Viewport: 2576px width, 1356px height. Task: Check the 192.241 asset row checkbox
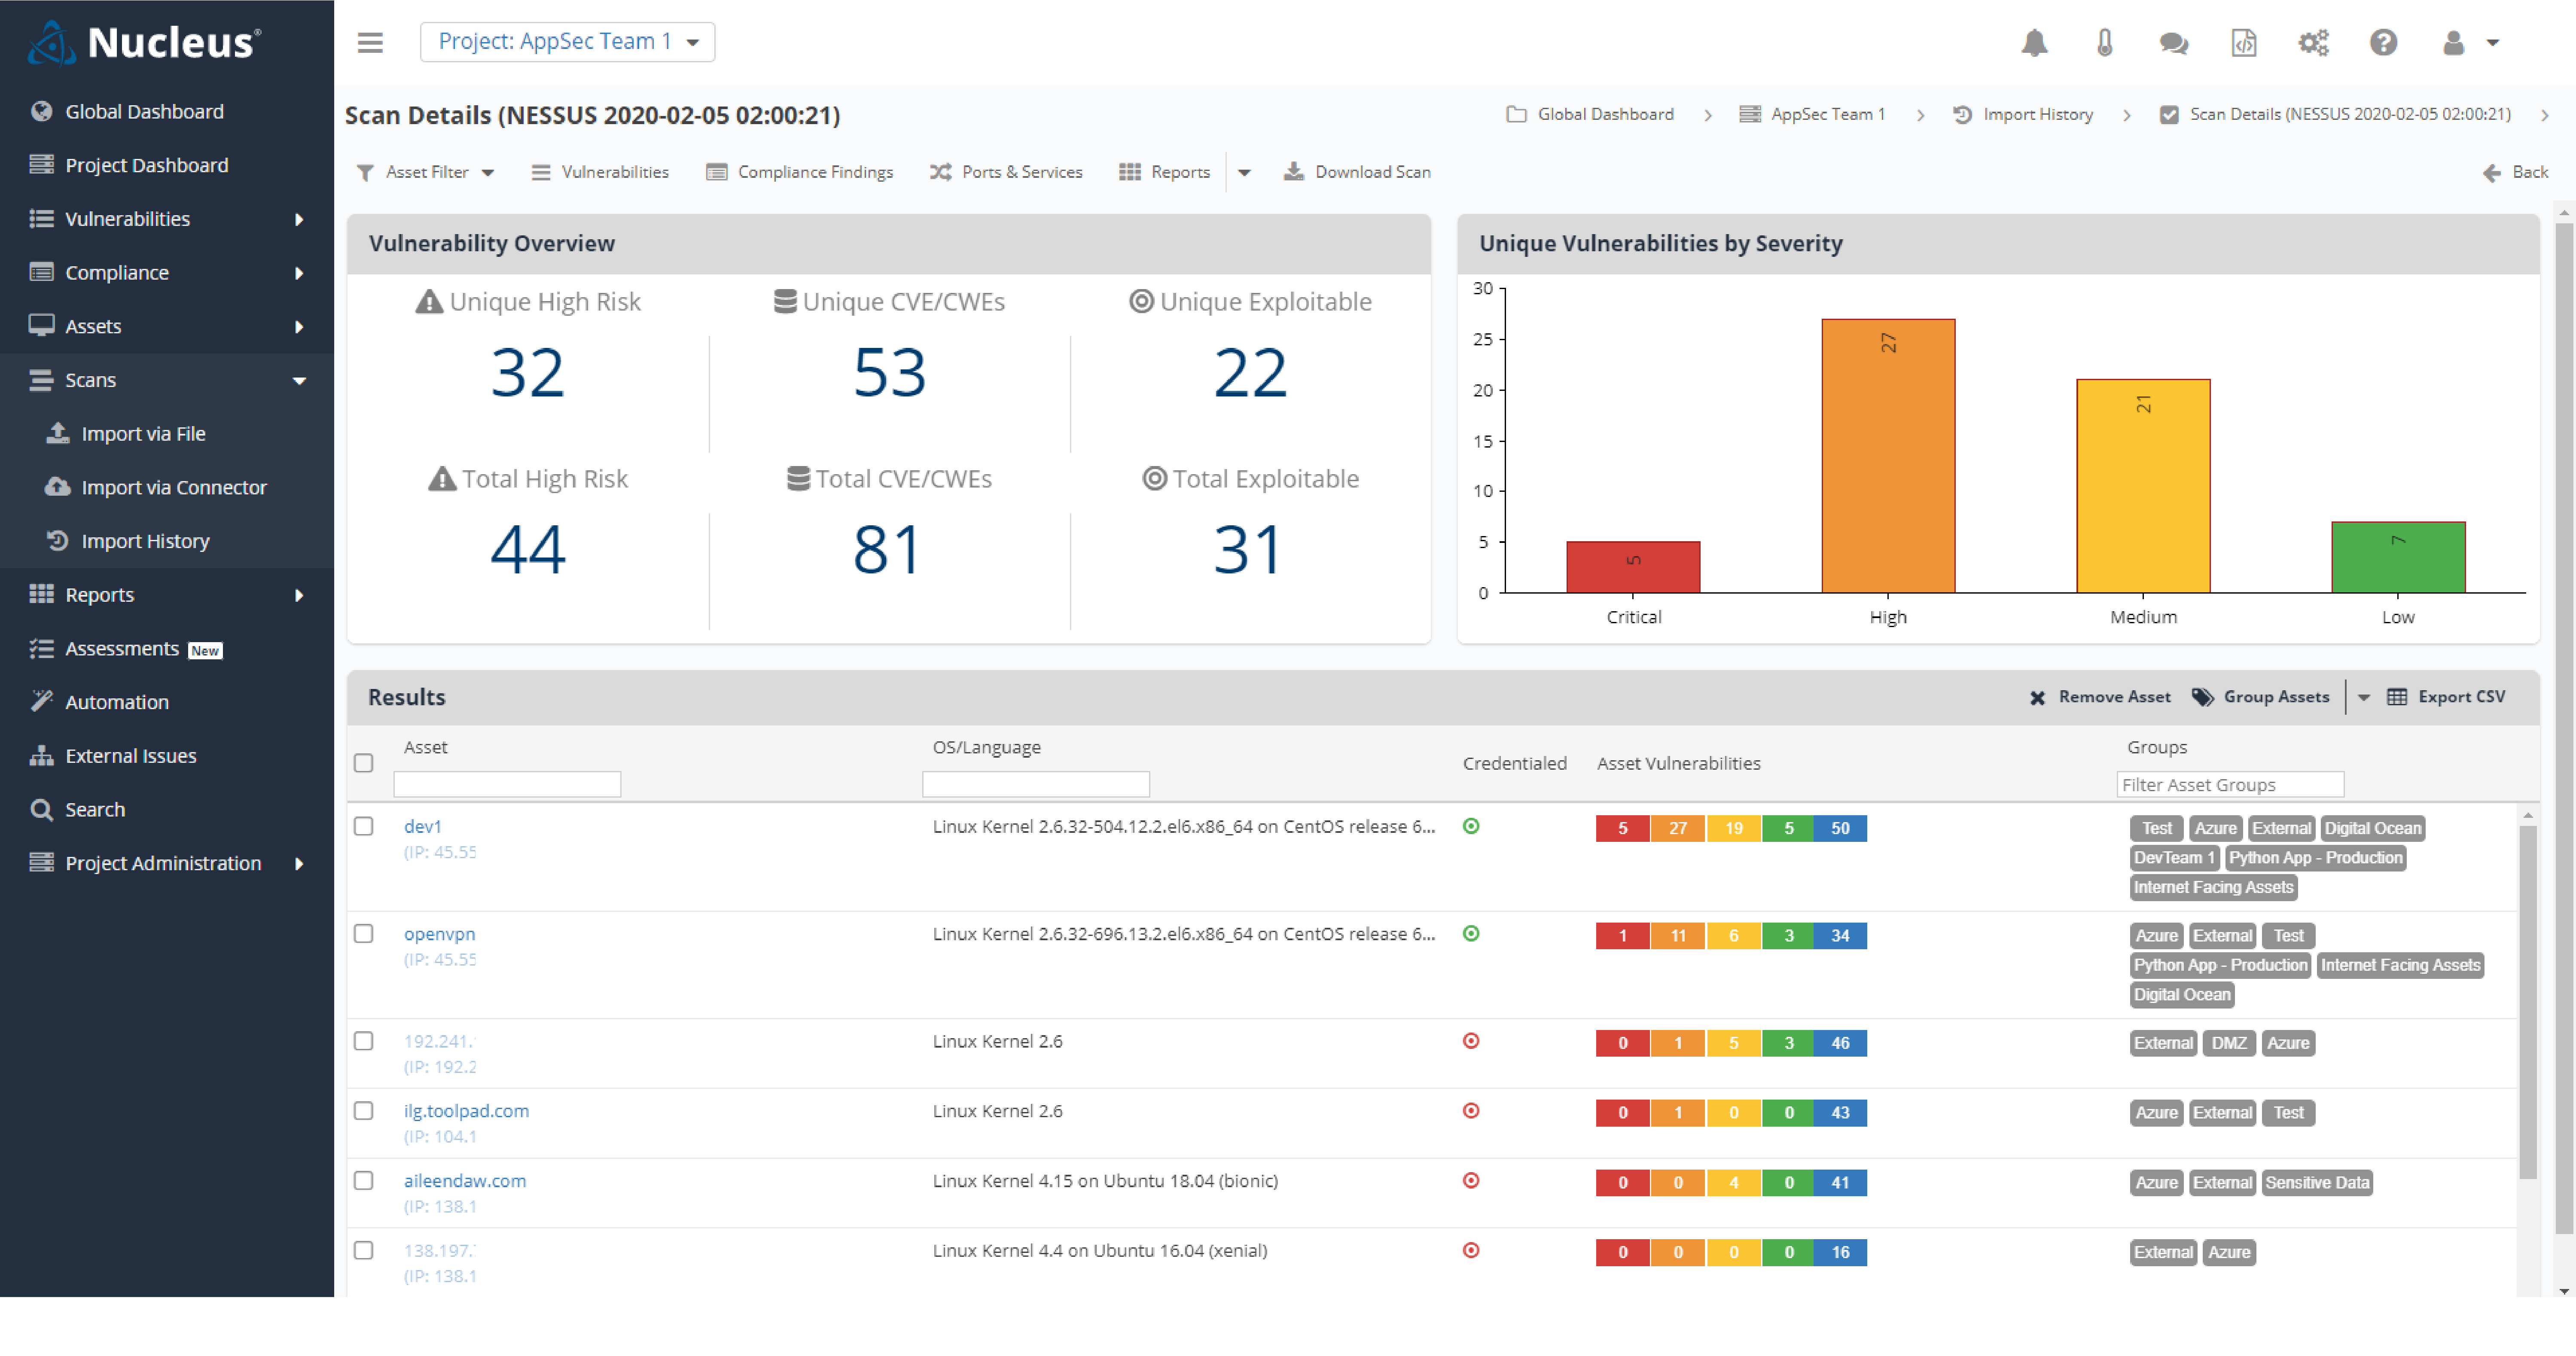[x=364, y=1041]
